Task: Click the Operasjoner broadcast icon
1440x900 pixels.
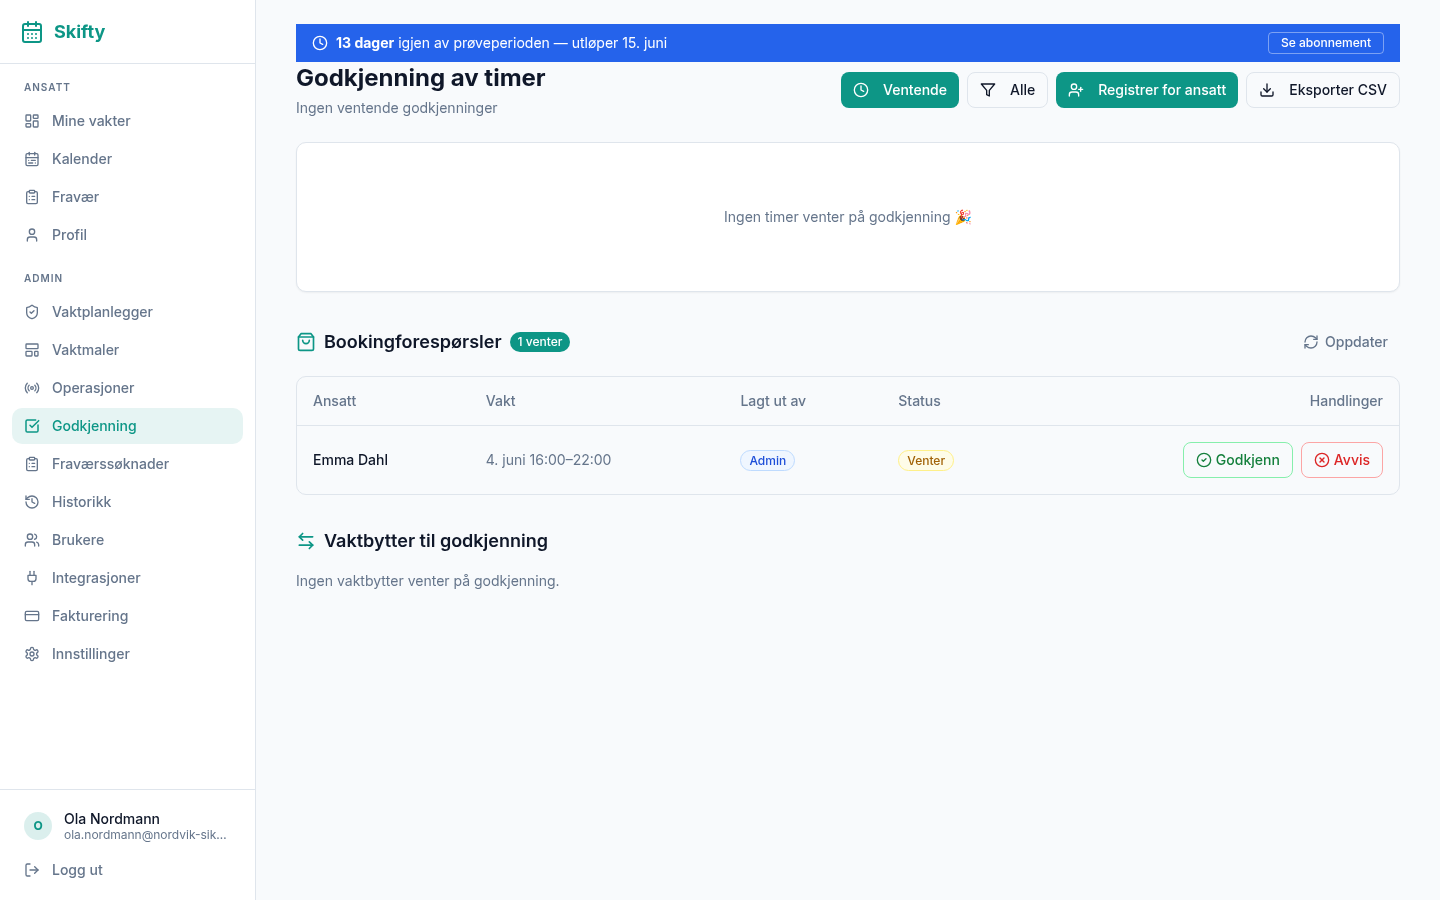Action: click(32, 388)
